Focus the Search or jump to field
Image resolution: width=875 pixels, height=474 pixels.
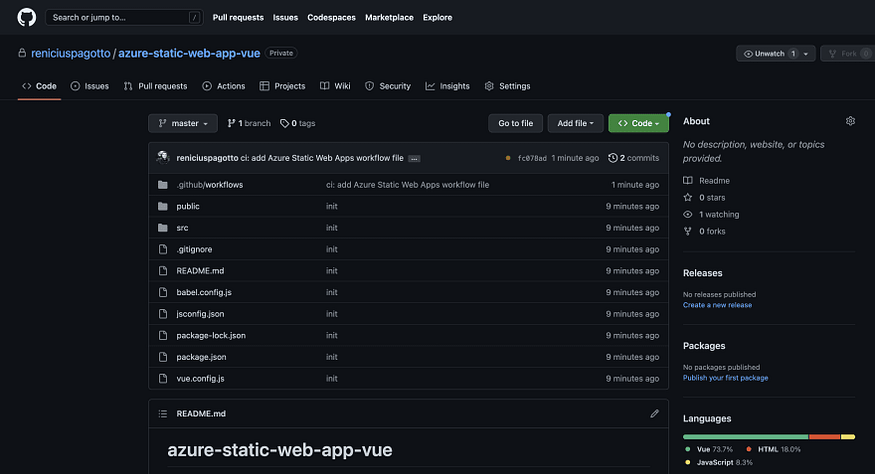[x=124, y=17]
